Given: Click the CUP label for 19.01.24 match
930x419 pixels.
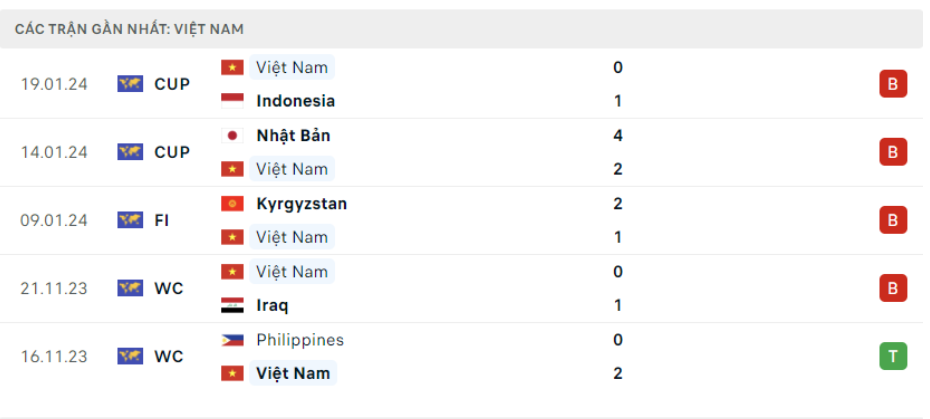Looking at the screenshot, I should 172,84.
